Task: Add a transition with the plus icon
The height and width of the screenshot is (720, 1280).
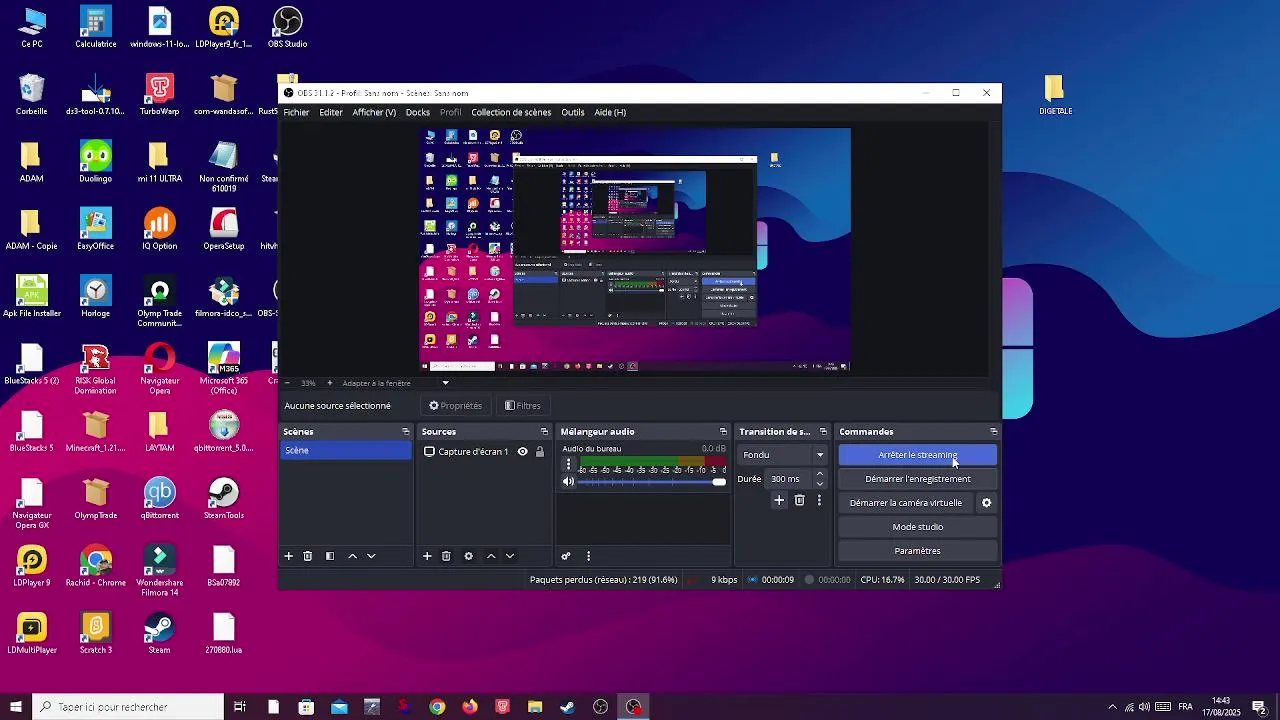Action: (x=779, y=500)
